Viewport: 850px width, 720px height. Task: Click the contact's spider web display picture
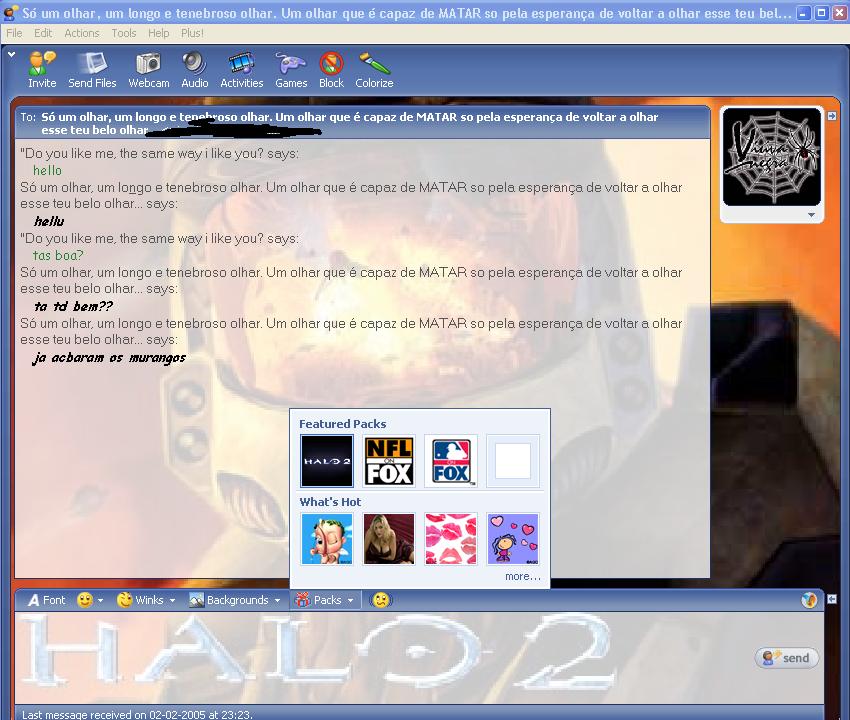click(x=772, y=157)
